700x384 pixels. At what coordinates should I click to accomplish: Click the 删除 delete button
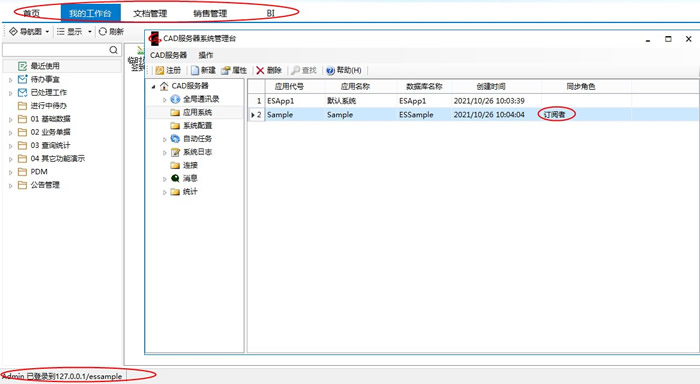(x=269, y=70)
